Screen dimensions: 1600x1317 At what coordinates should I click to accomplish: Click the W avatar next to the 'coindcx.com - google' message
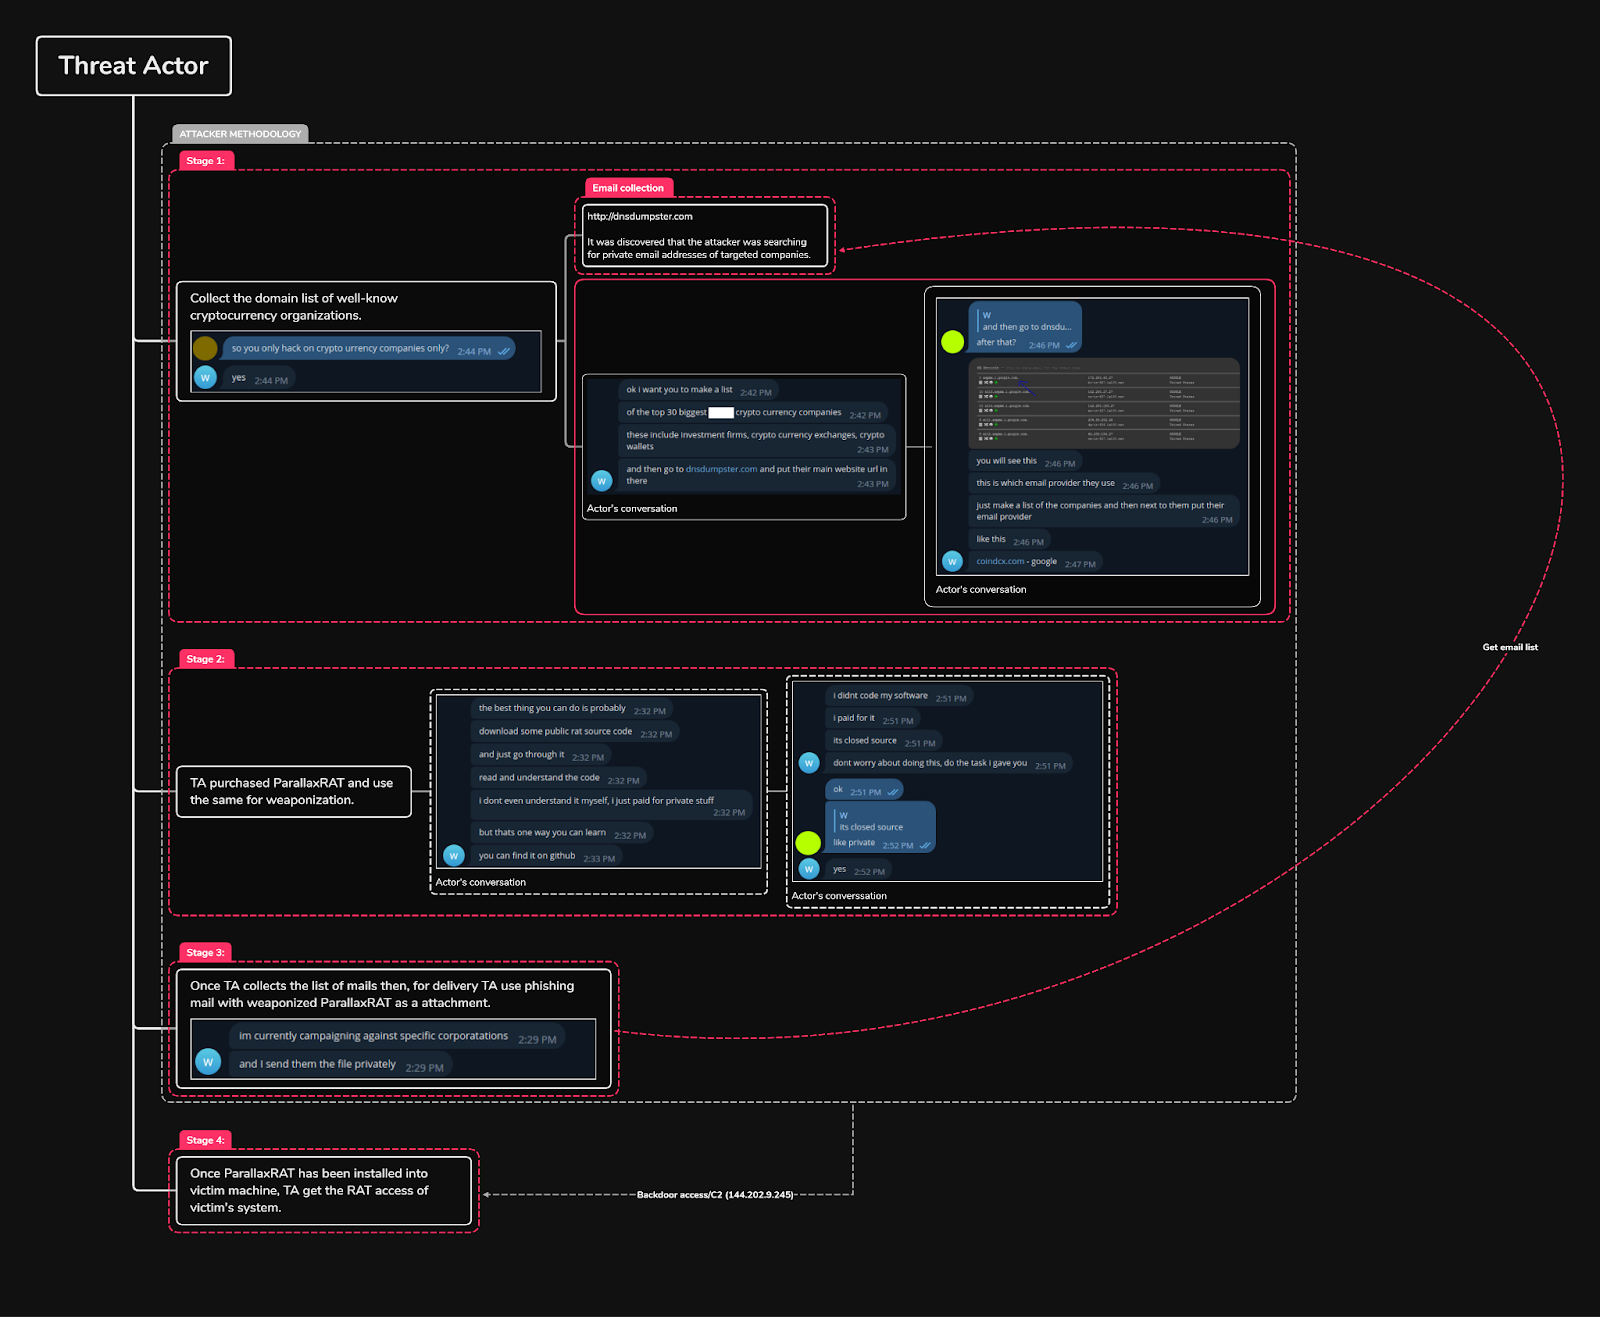pyautogui.click(x=952, y=562)
